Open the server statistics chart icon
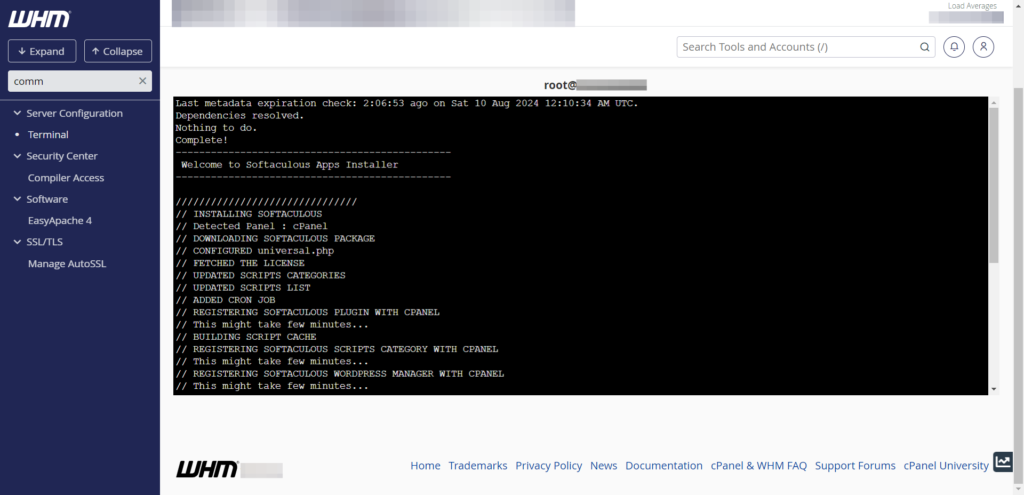 tap(1002, 462)
